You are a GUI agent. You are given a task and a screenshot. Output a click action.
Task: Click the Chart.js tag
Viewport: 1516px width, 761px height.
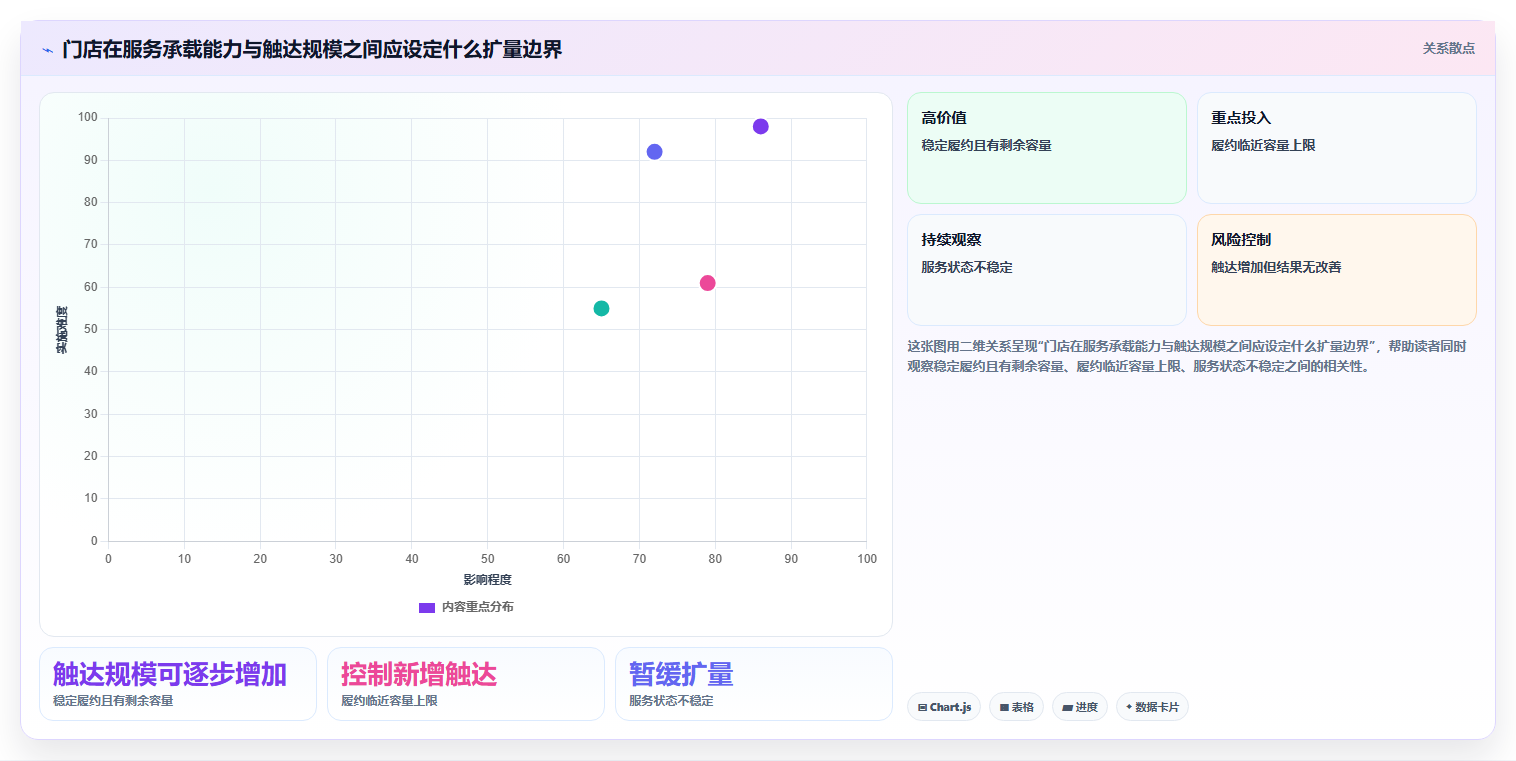pyautogui.click(x=944, y=707)
